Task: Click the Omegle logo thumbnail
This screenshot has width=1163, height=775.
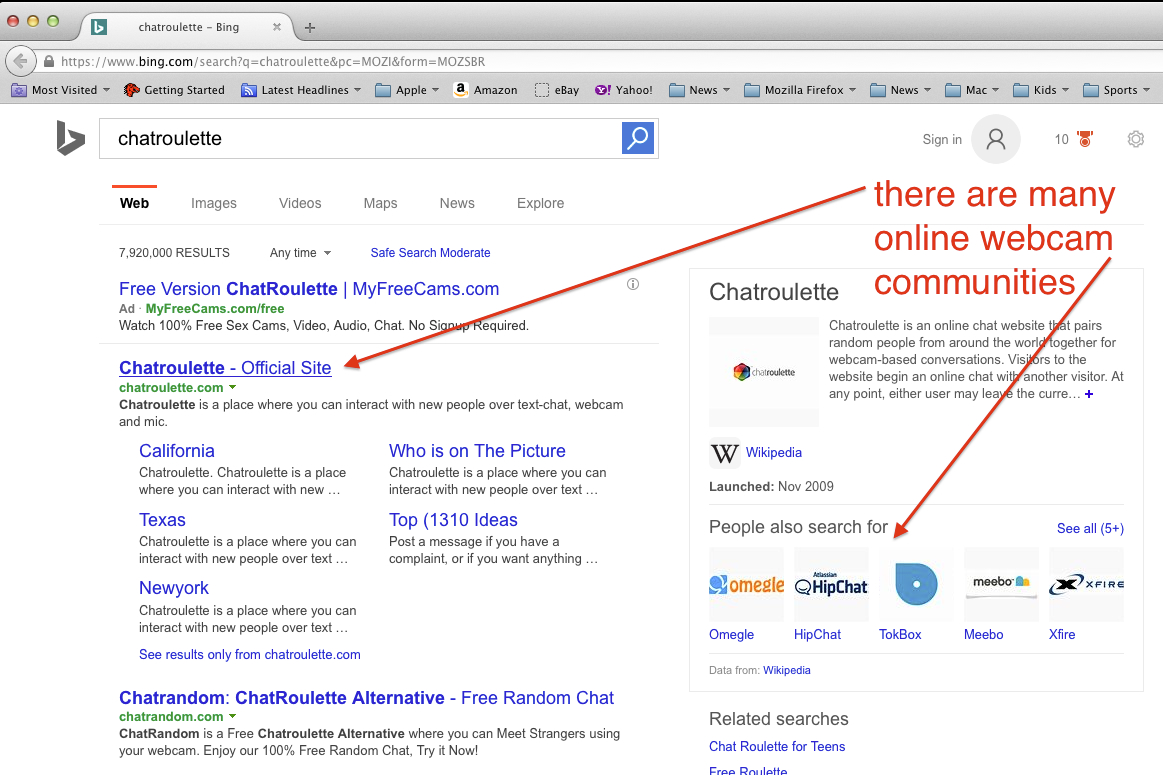Action: pos(746,584)
